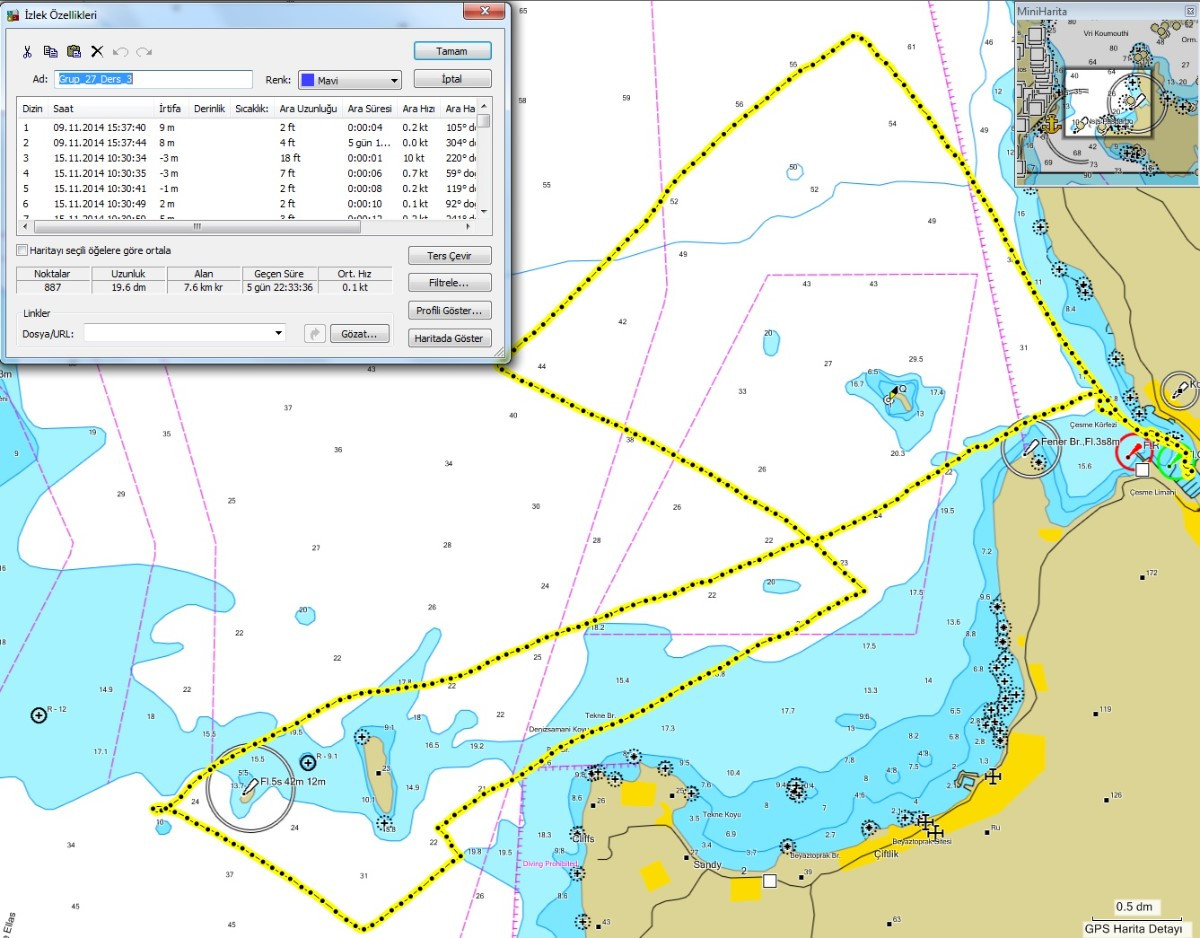Screen dimensions: 1200x938
Task: Click the Haritada Göster button
Action: pyautogui.click(x=450, y=338)
